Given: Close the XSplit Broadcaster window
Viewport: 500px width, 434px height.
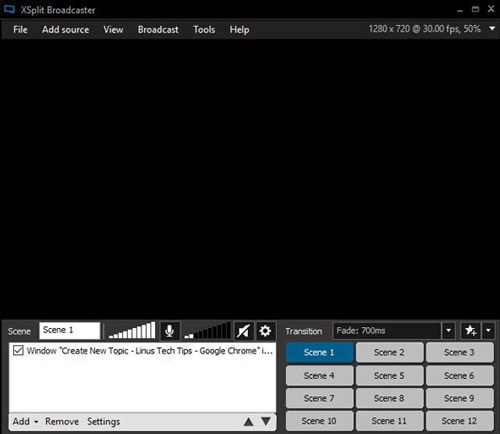Looking at the screenshot, I should (x=491, y=9).
